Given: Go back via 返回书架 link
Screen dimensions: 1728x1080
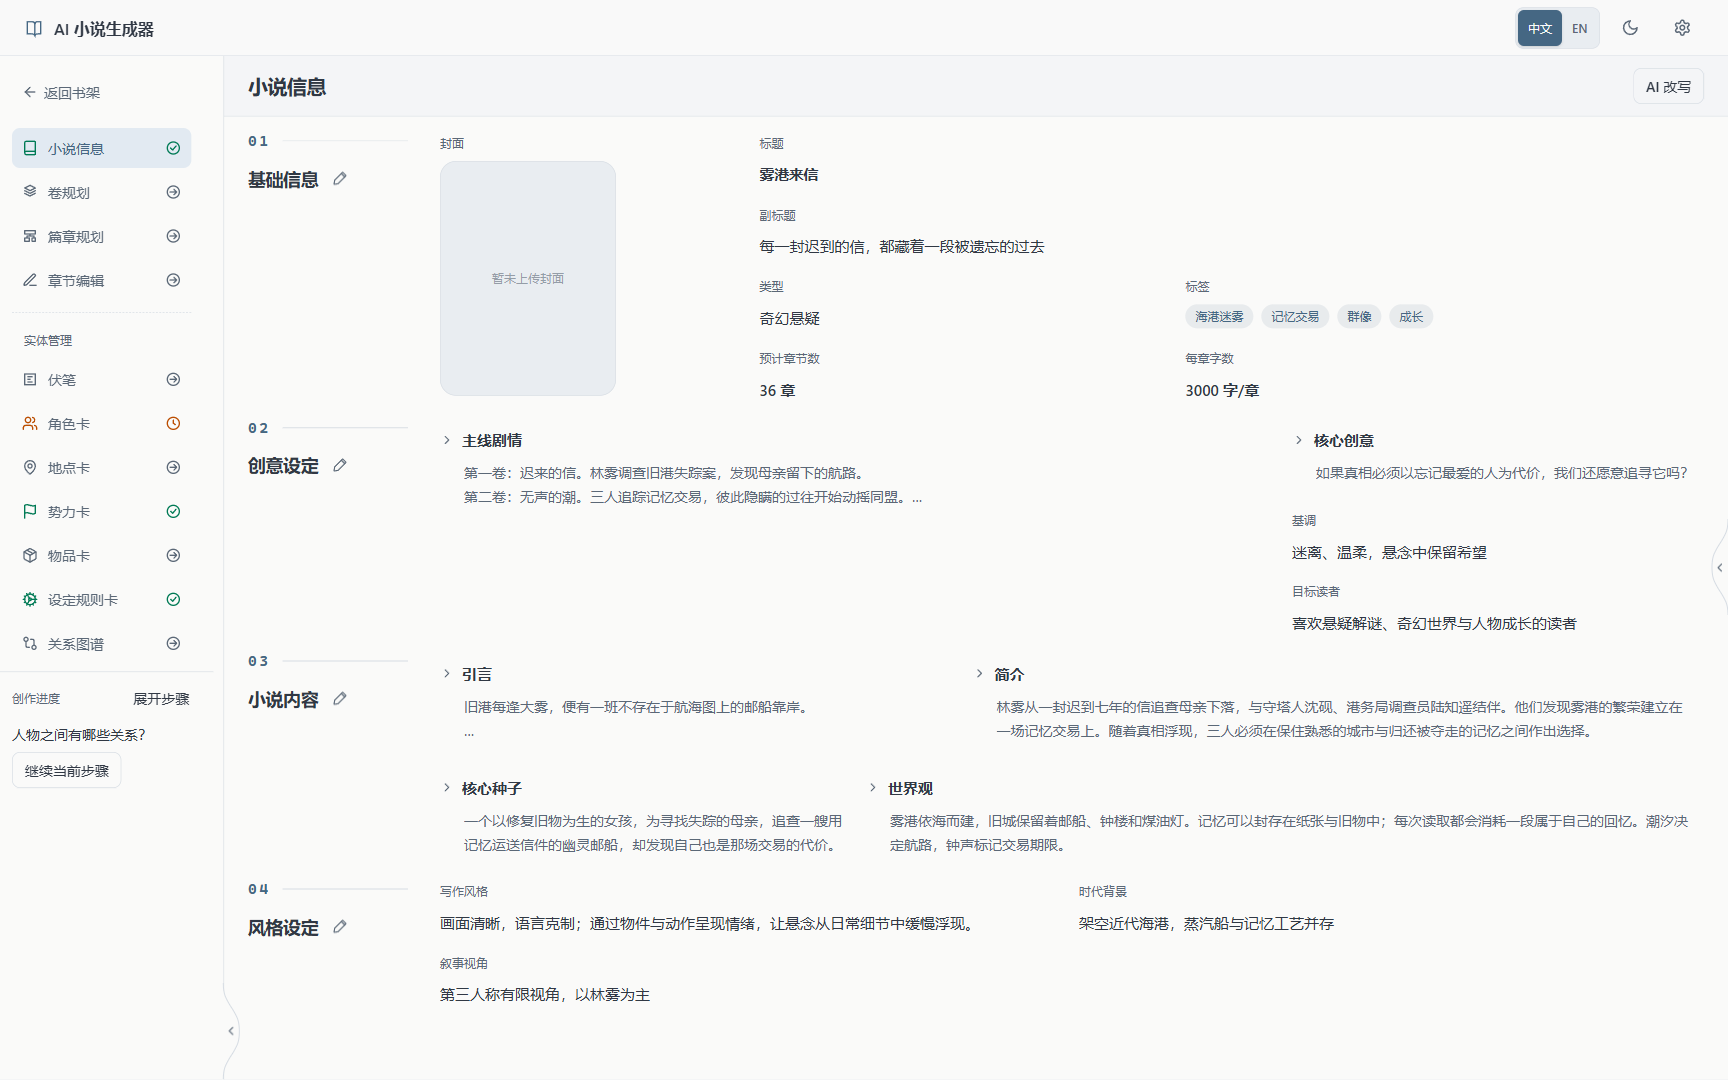Looking at the screenshot, I should pos(62,93).
